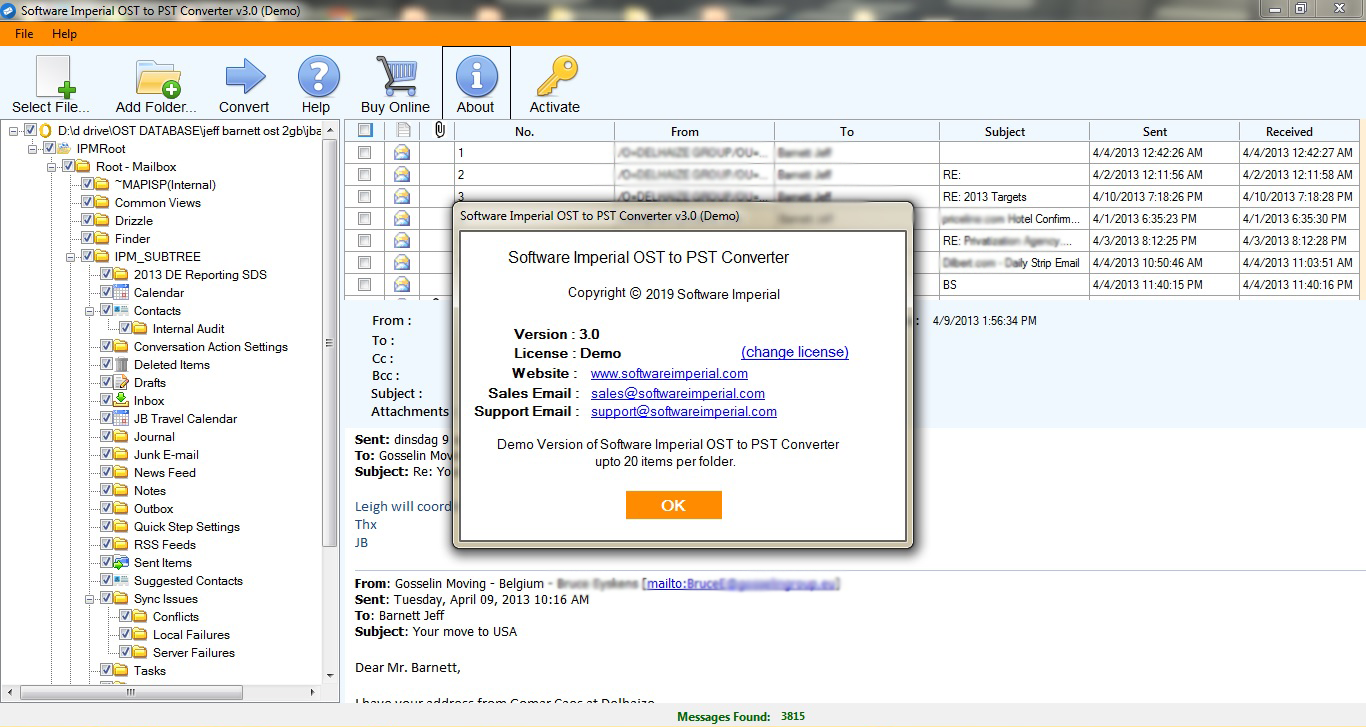Open the File menu
This screenshot has height=727, width=1366.
pos(24,34)
